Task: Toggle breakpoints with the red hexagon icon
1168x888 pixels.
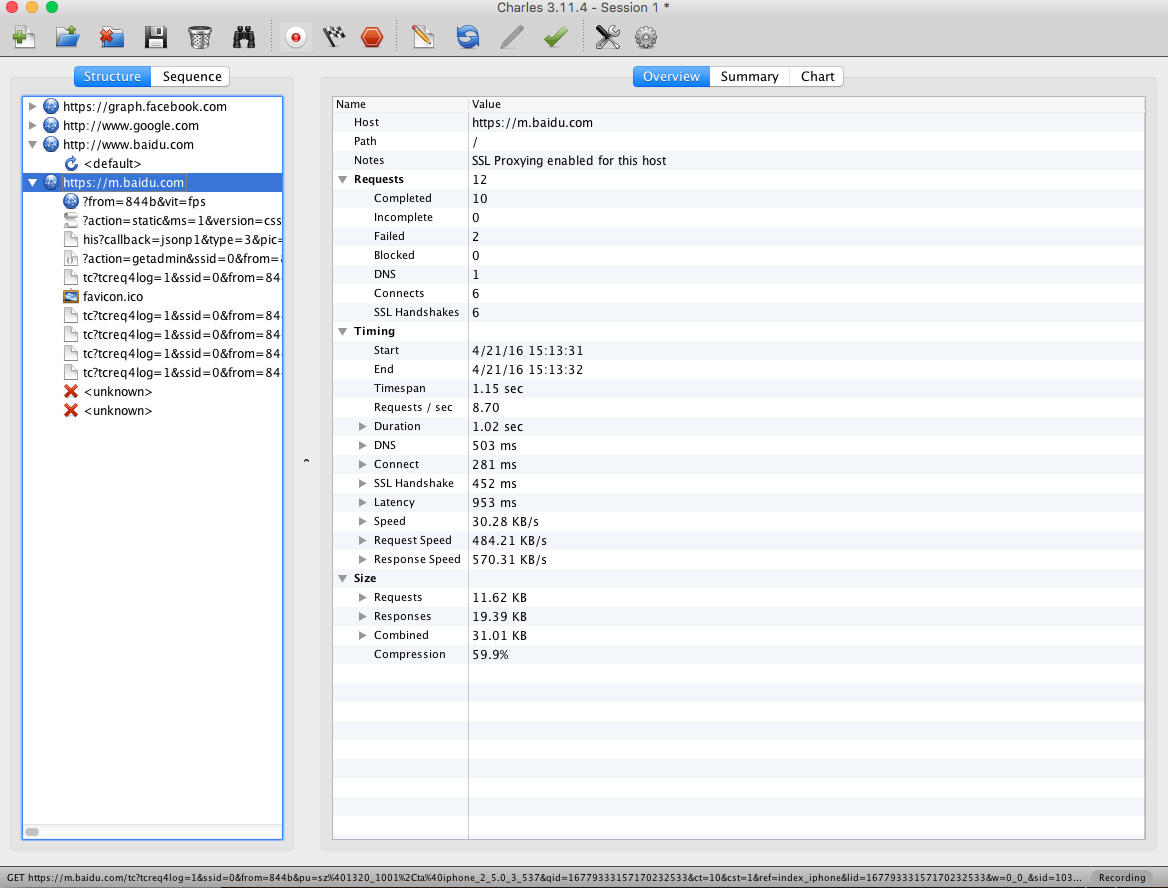Action: click(372, 37)
